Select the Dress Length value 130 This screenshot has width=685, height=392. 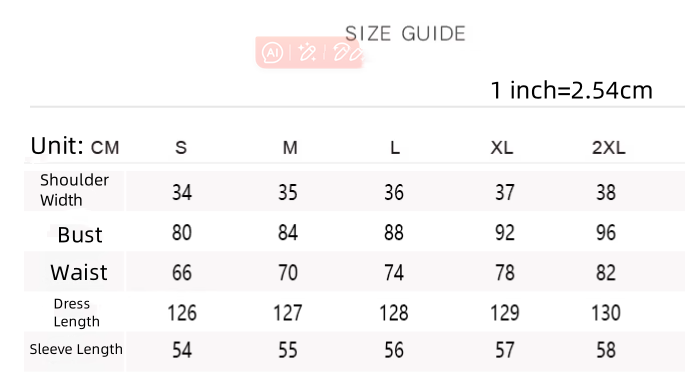[x=606, y=313]
